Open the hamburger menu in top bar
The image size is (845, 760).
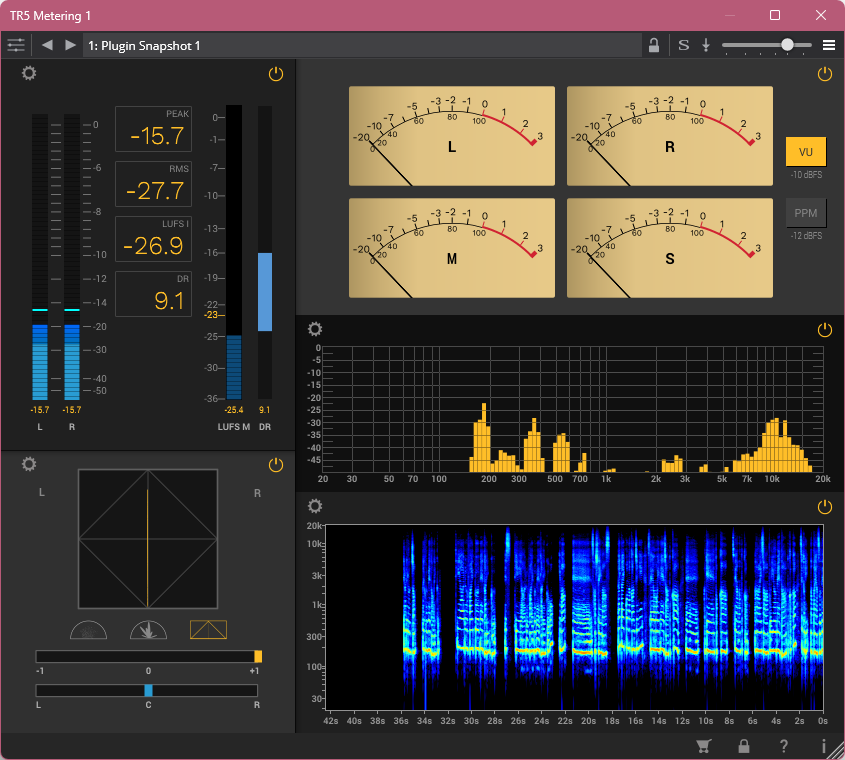click(829, 45)
